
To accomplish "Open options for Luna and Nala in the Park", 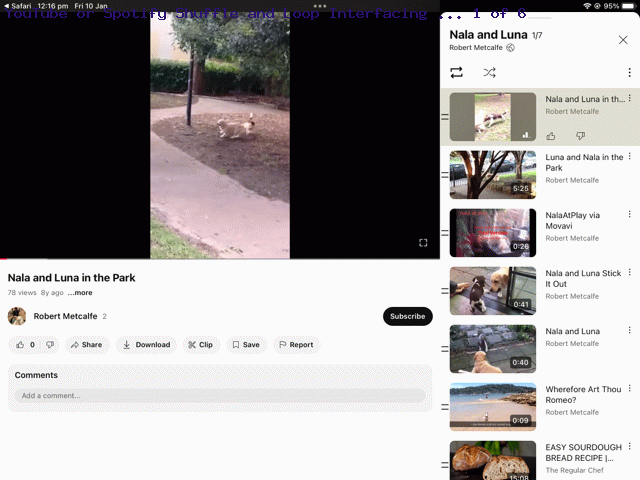I will tap(630, 156).
